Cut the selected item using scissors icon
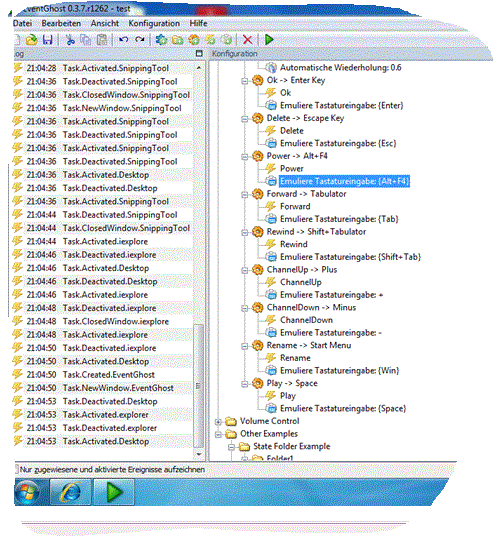Screen dimensions: 500x537 (x=70, y=40)
